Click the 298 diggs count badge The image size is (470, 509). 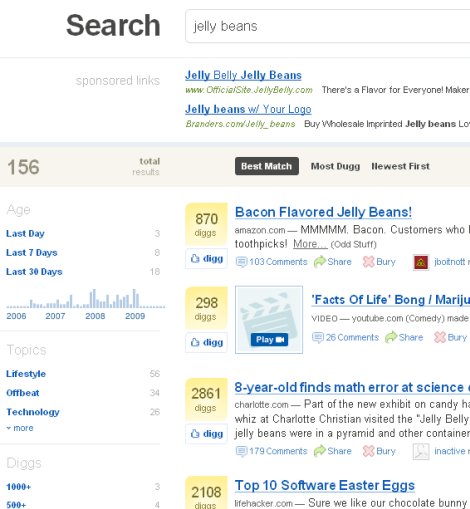(206, 308)
